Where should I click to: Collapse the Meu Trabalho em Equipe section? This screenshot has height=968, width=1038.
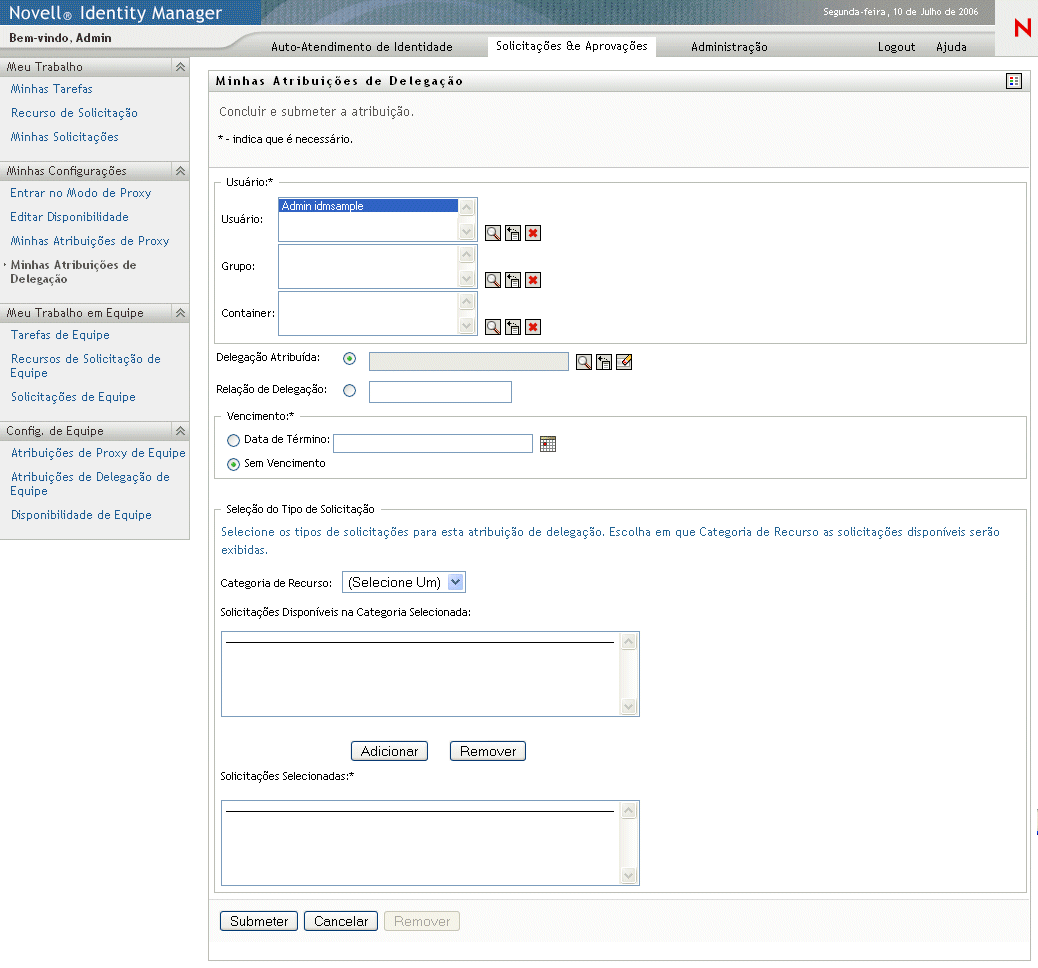click(x=180, y=313)
